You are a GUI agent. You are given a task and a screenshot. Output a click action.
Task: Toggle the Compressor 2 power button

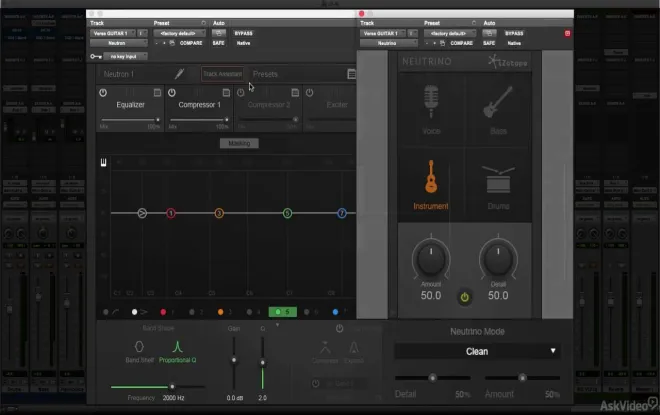240,93
